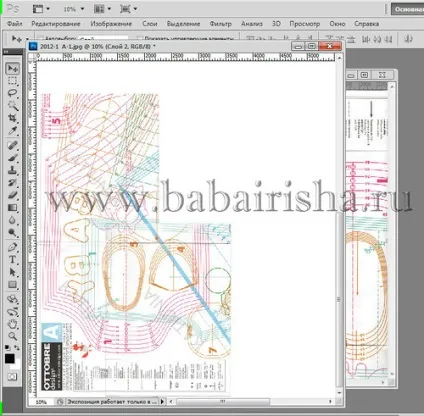Toggle the Показать управляющие элементы checkbox
The image size is (424, 416).
(140, 38)
